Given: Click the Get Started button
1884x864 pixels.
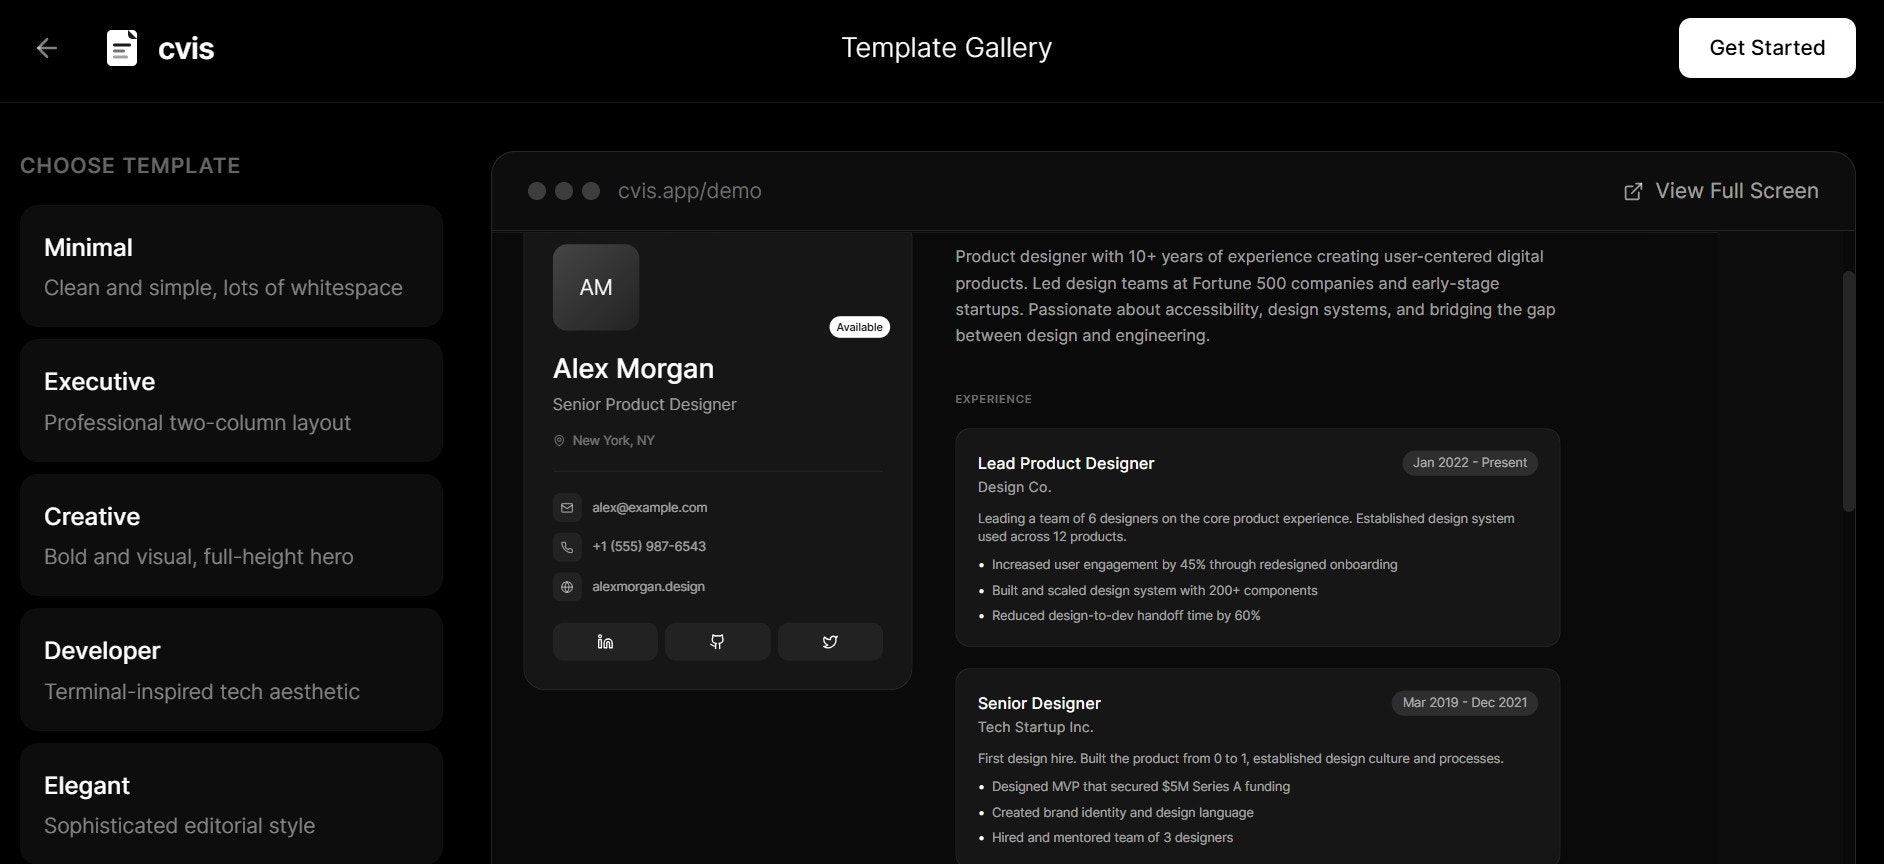Looking at the screenshot, I should [1767, 48].
